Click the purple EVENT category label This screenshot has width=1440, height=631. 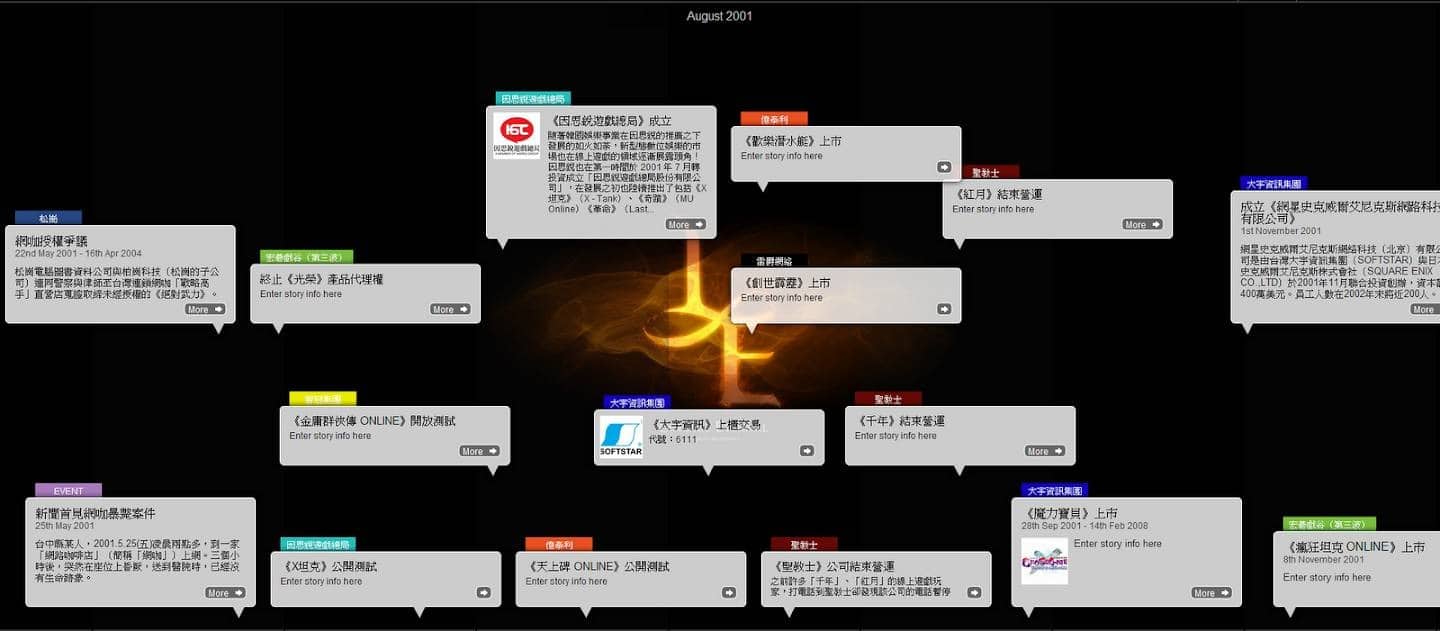click(68, 491)
